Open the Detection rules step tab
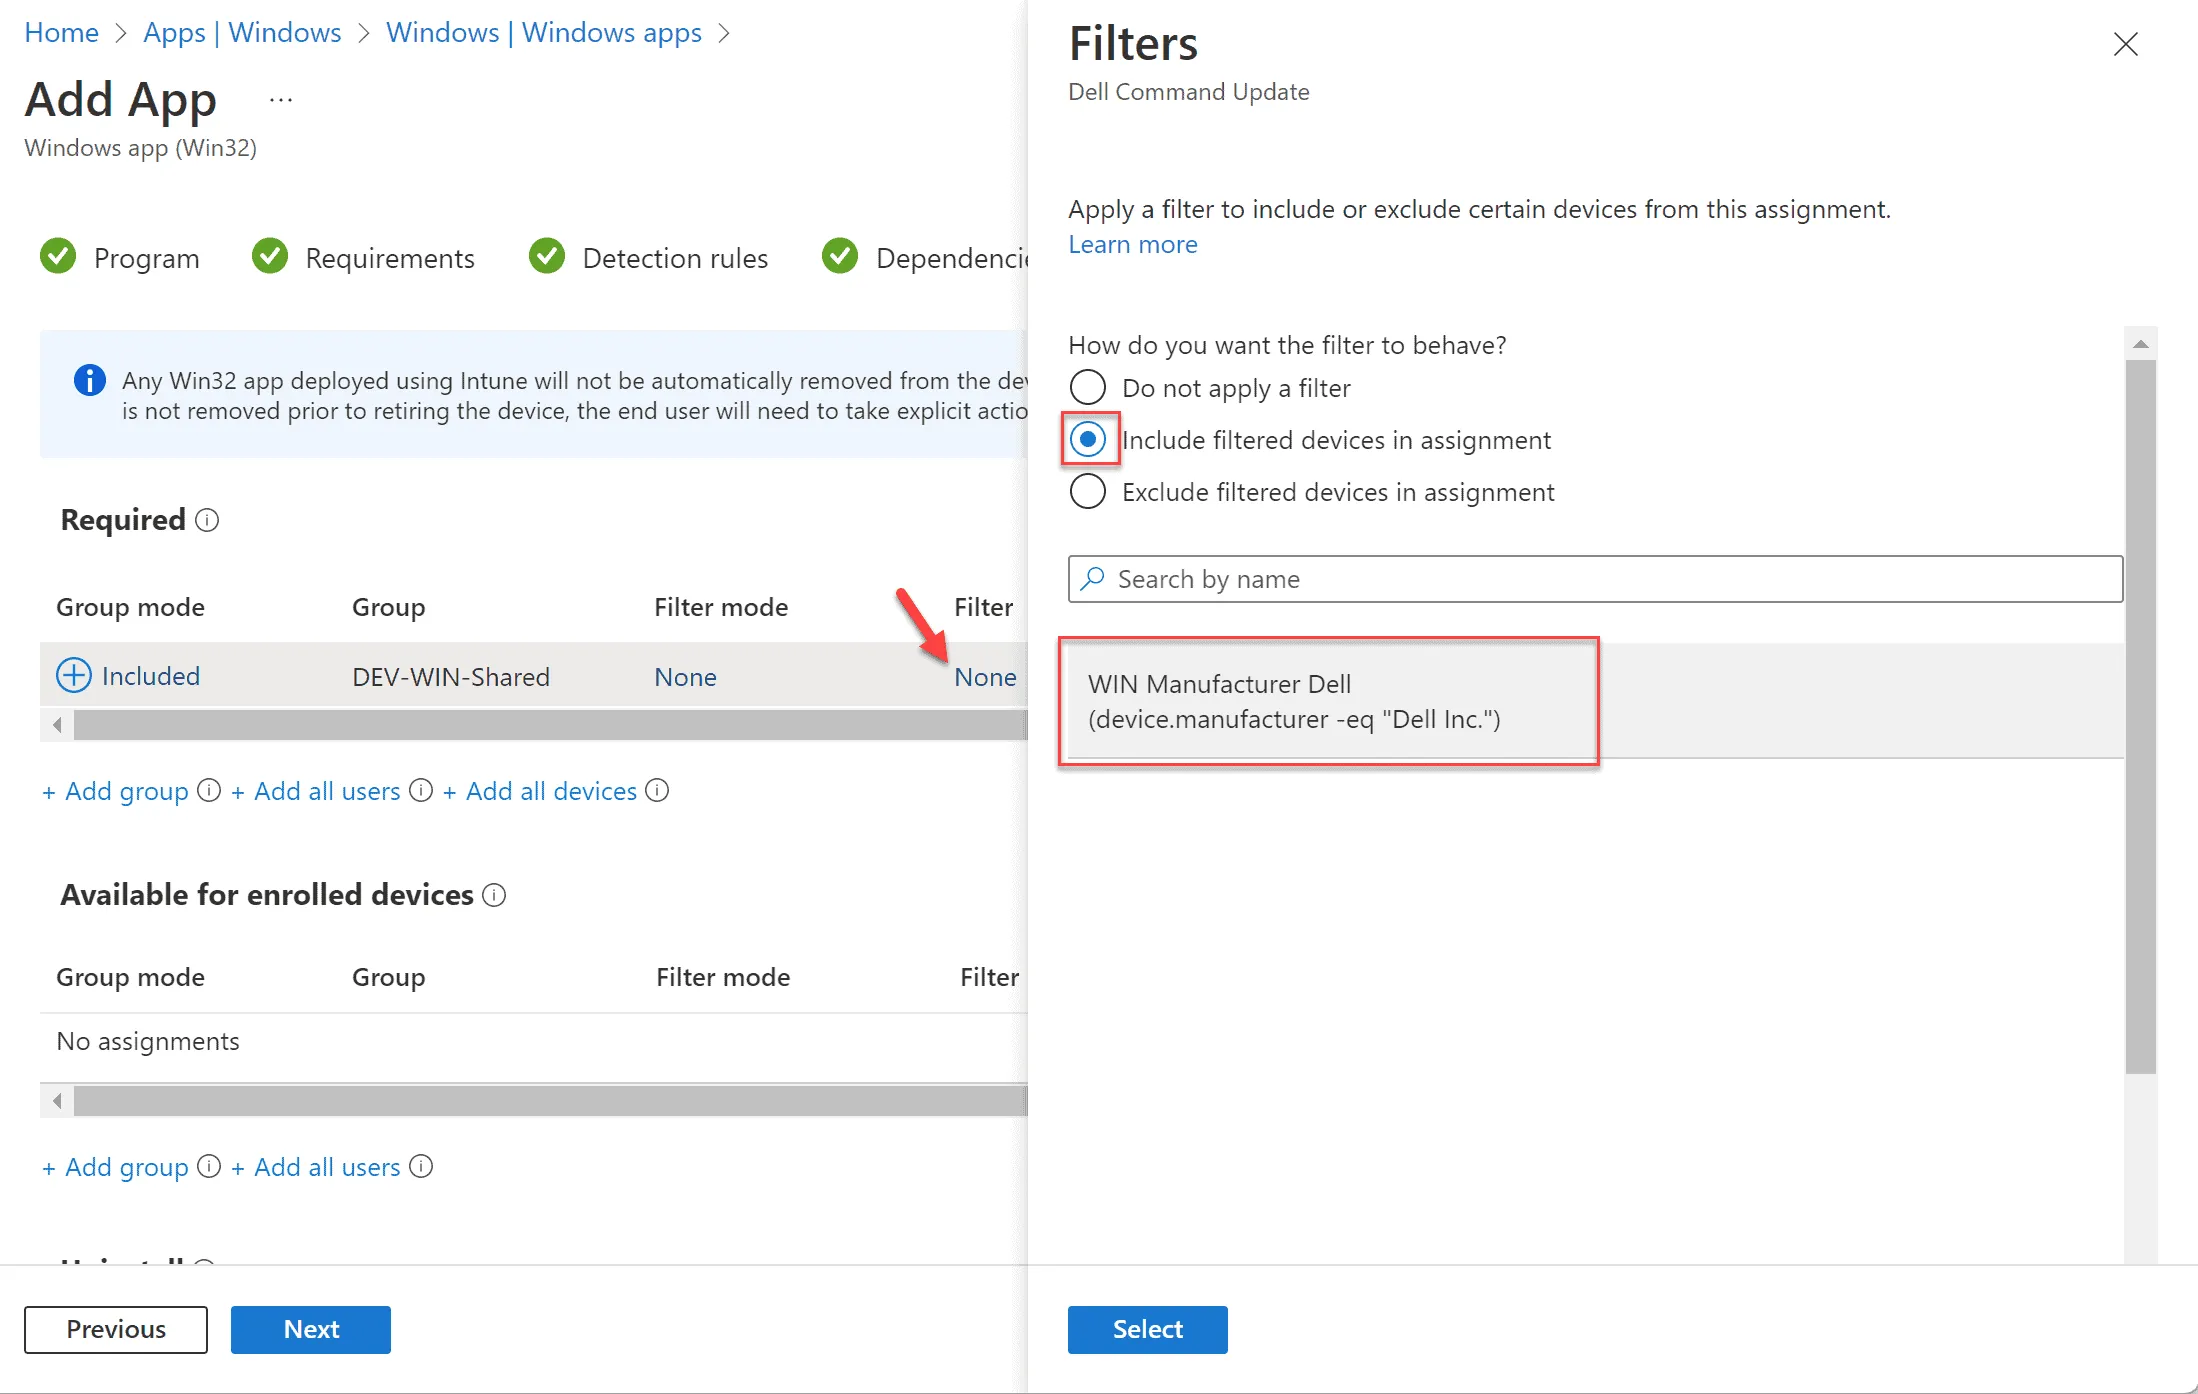The height and width of the screenshot is (1394, 2198). click(x=675, y=258)
